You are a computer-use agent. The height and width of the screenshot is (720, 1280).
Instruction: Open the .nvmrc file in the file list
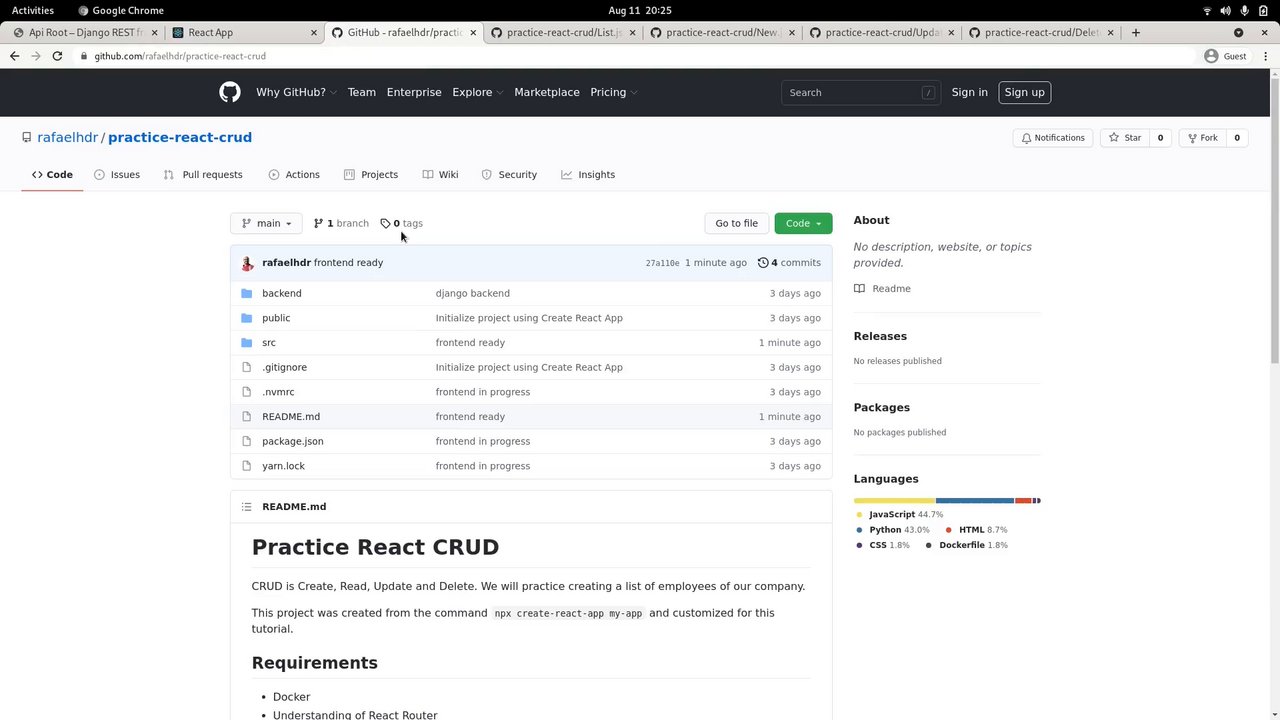coord(278,392)
